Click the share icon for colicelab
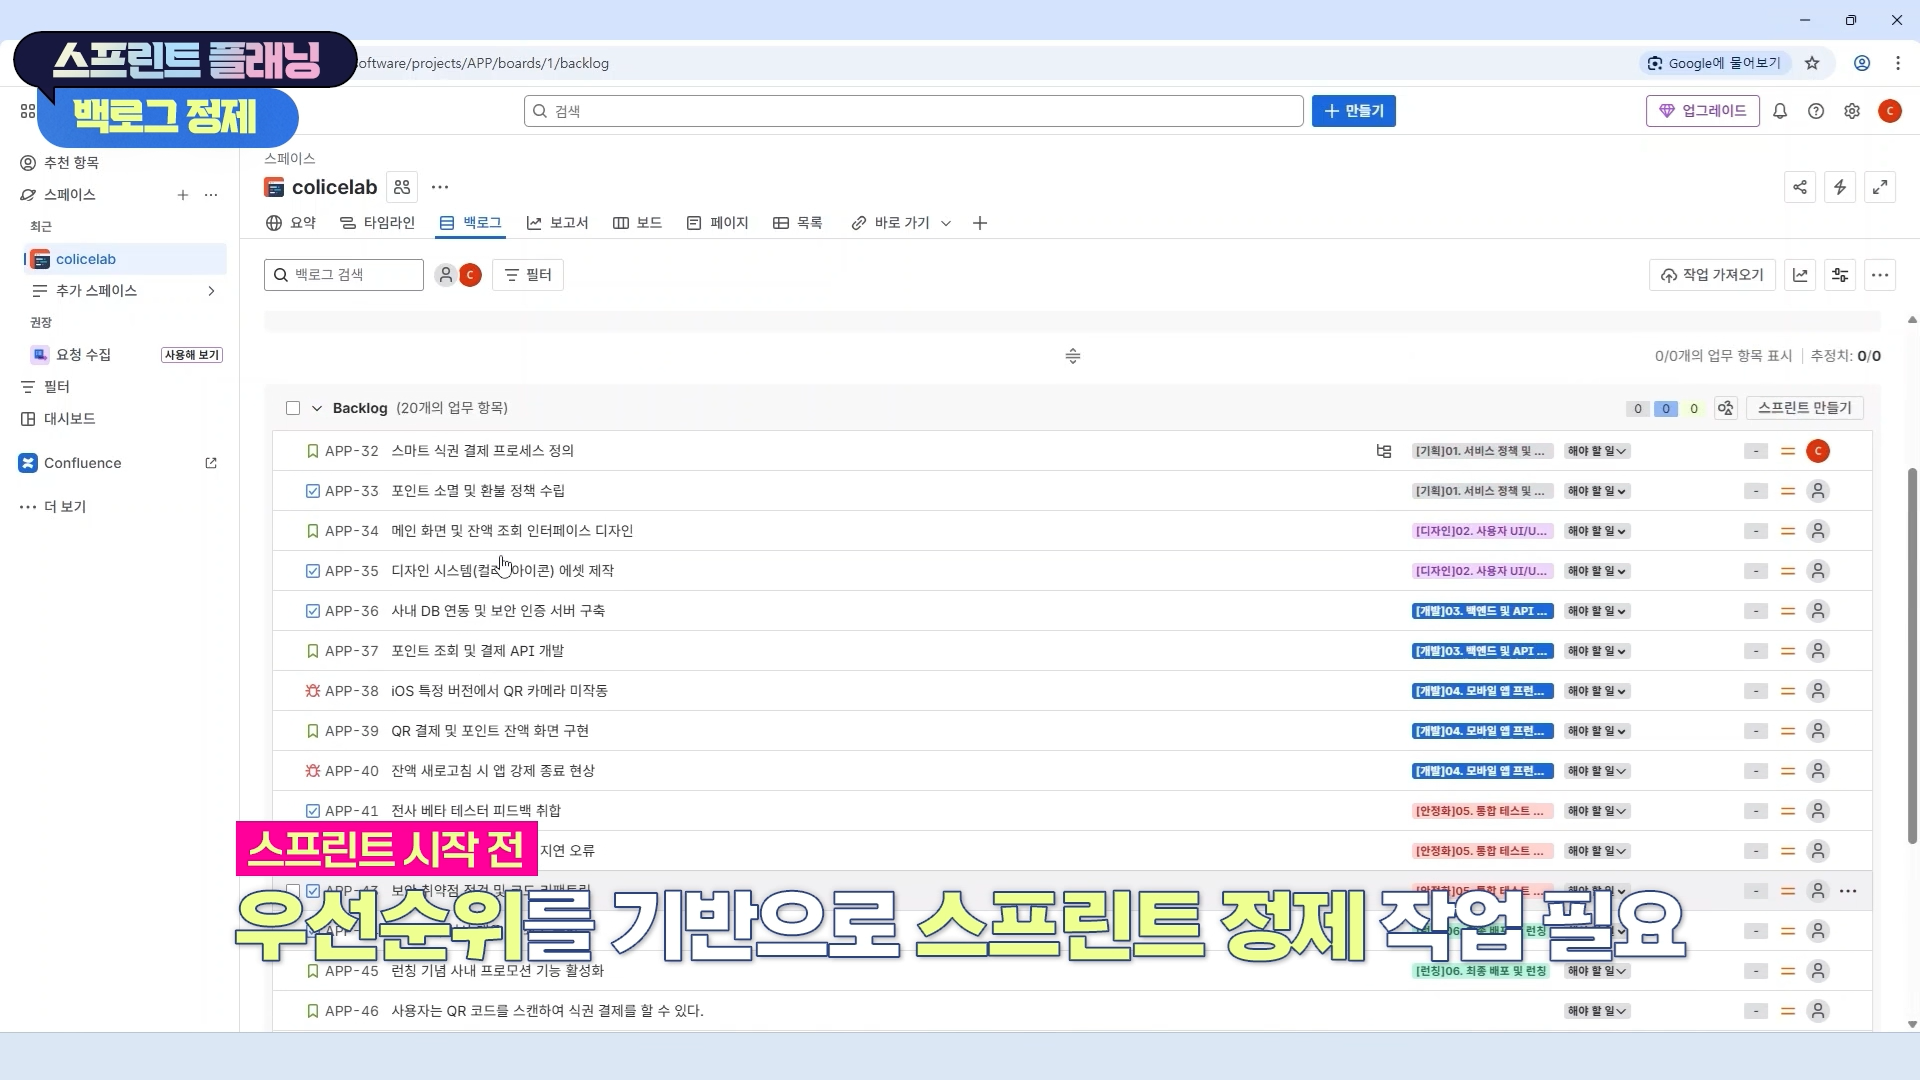This screenshot has height=1080, width=1920. click(x=1800, y=187)
